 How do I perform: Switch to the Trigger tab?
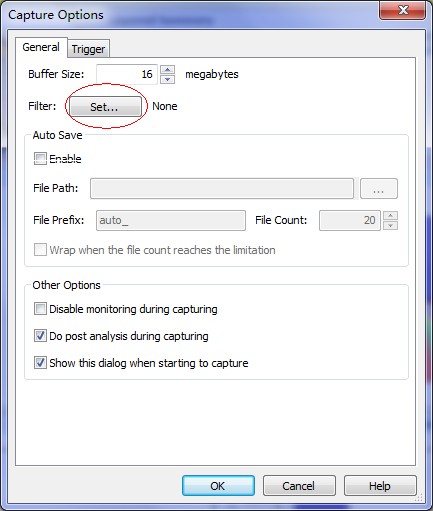pyautogui.click(x=88, y=49)
